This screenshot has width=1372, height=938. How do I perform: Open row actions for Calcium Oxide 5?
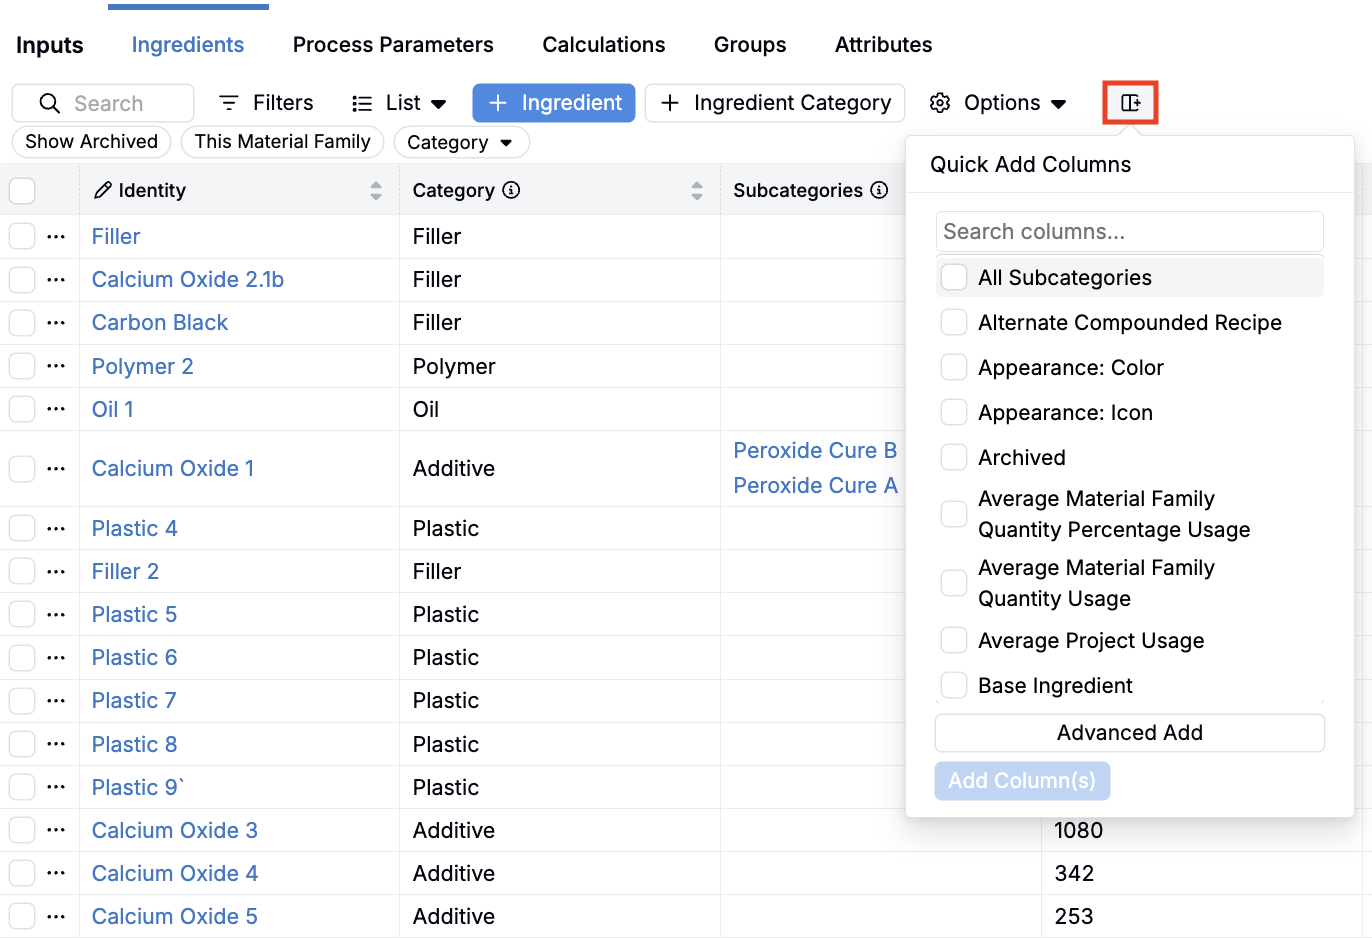(56, 916)
